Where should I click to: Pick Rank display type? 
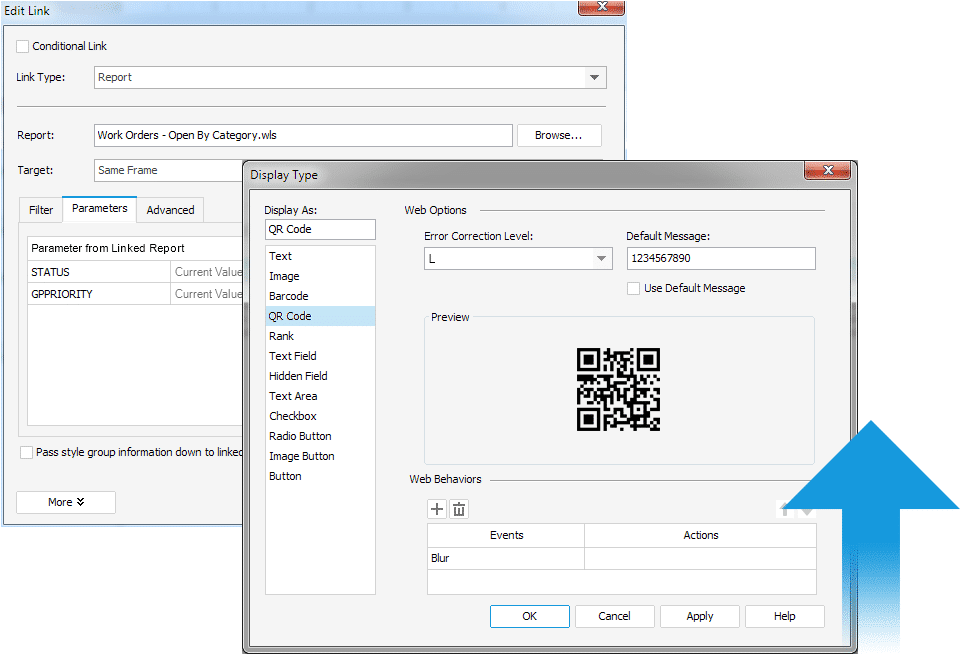(320, 336)
